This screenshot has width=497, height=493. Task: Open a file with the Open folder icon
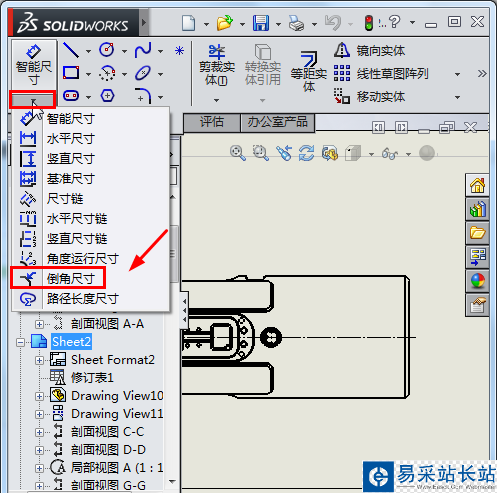coord(225,23)
